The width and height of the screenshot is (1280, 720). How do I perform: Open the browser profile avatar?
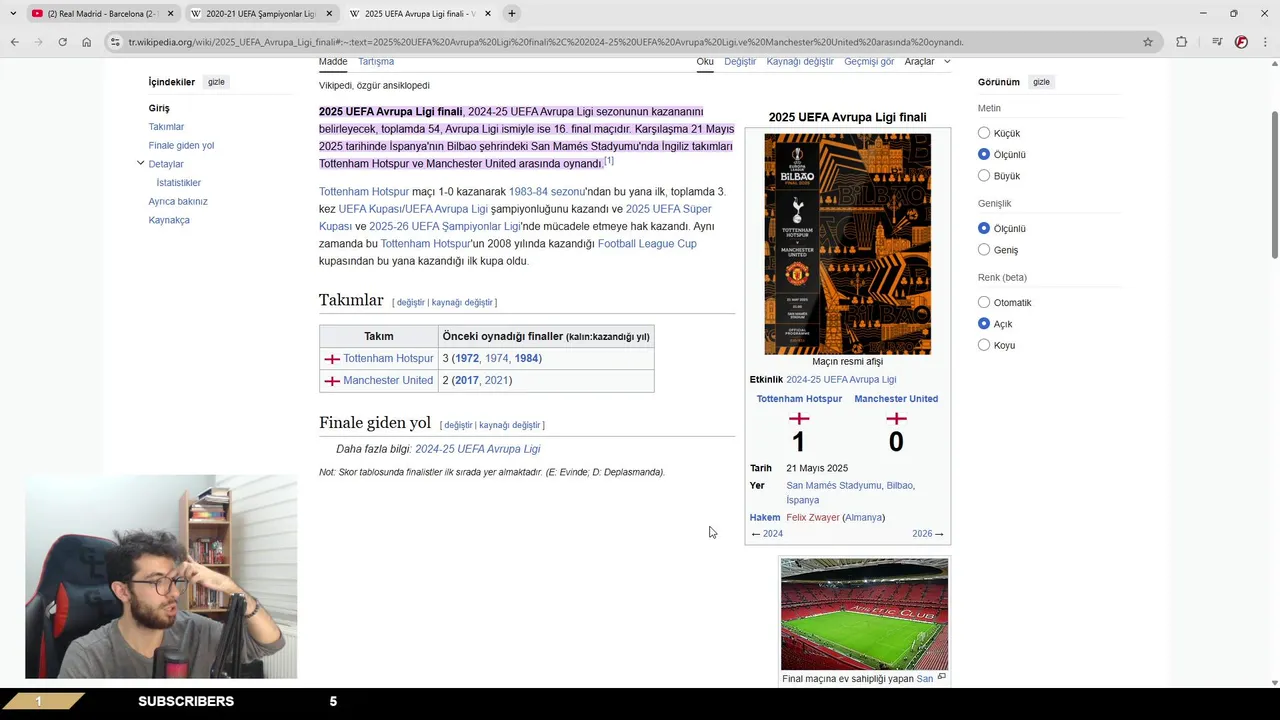click(x=1241, y=42)
